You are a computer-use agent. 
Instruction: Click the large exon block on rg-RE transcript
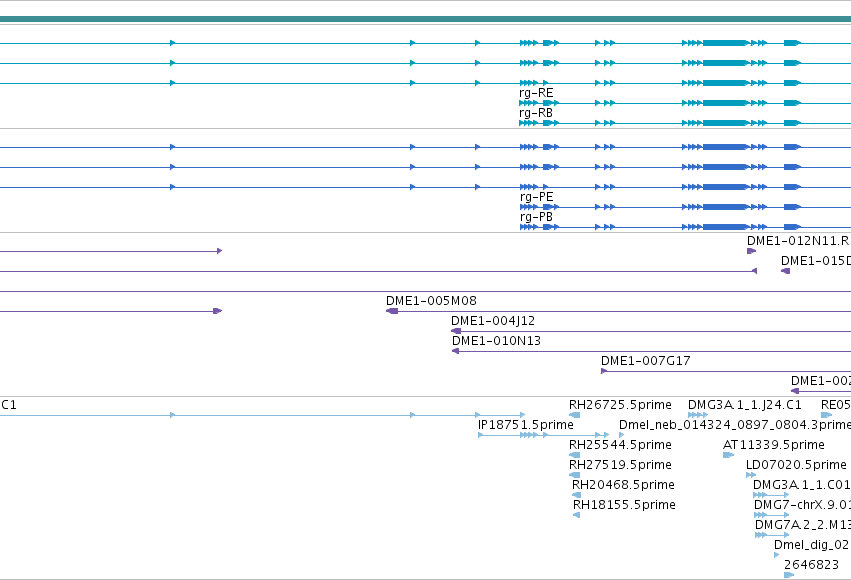pyautogui.click(x=726, y=103)
